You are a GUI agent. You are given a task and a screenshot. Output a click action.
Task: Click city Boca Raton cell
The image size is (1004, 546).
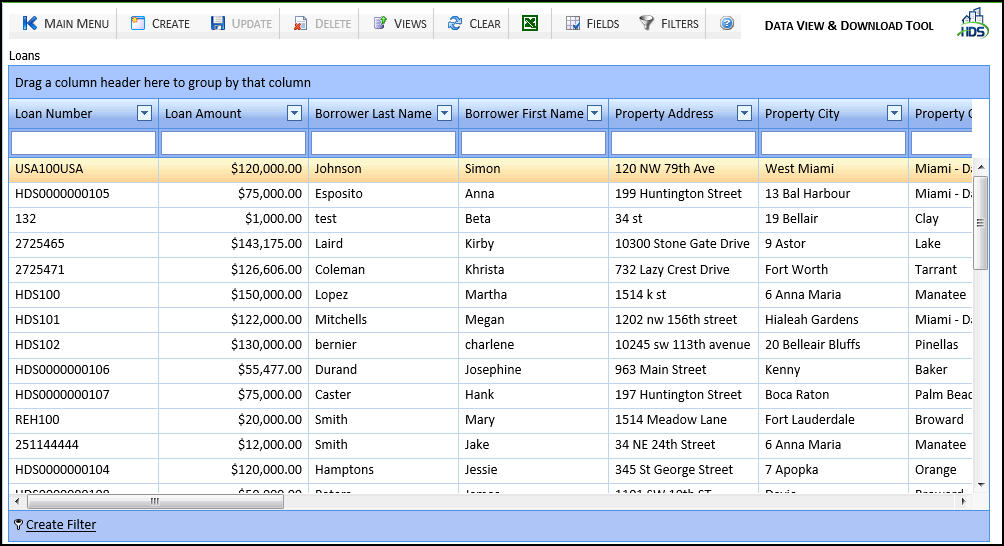833,394
